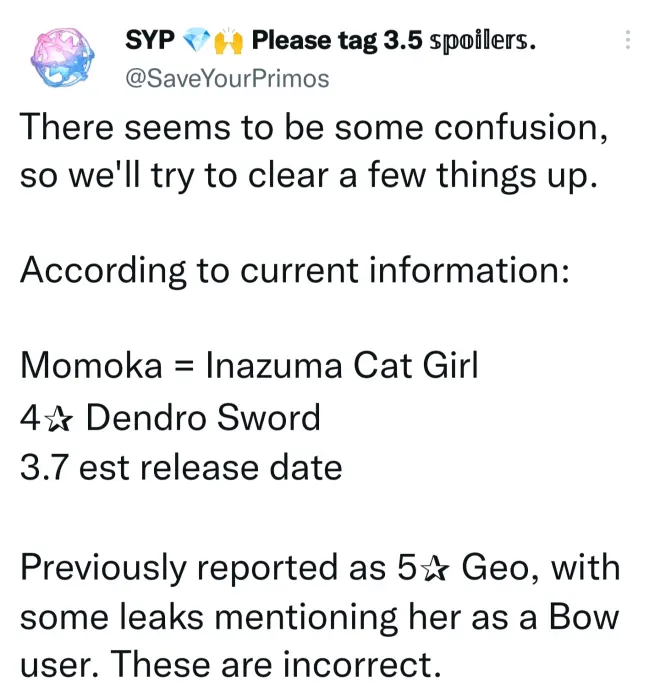Click the 'Previously reported as' text

(203, 569)
